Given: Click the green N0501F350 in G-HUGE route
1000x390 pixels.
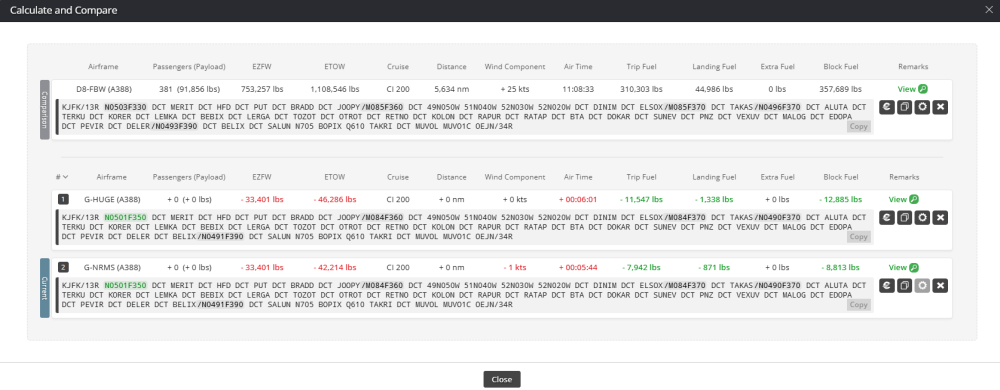Looking at the screenshot, I should tap(126, 217).
